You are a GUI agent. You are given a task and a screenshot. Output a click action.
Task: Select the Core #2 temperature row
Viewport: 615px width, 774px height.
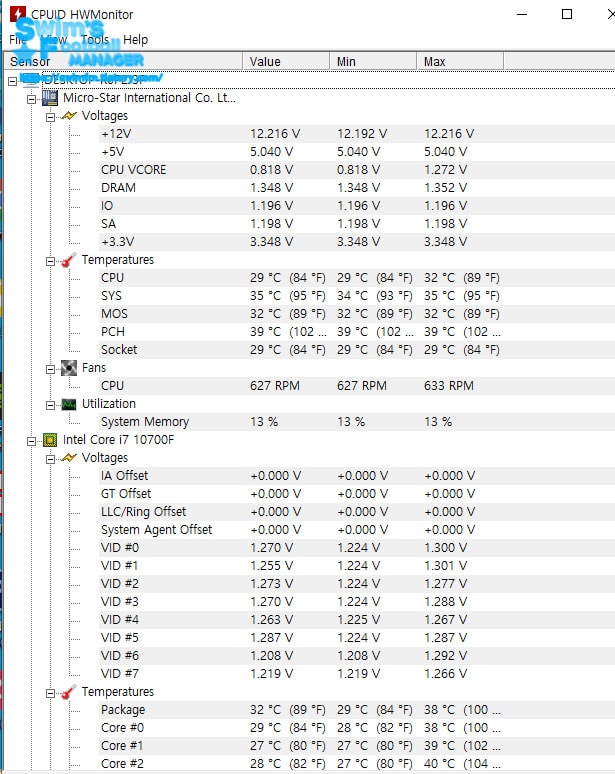click(x=356, y=764)
